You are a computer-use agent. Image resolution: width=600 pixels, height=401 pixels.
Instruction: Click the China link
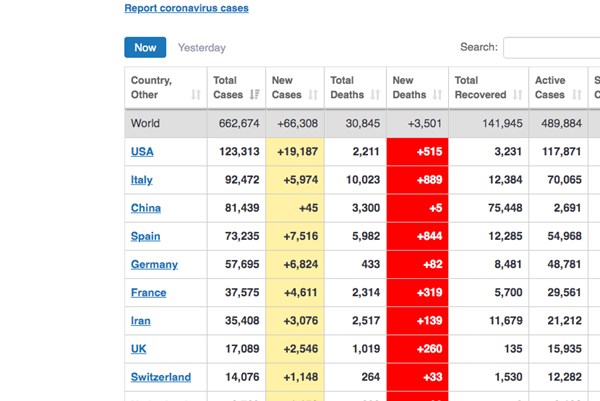click(145, 208)
